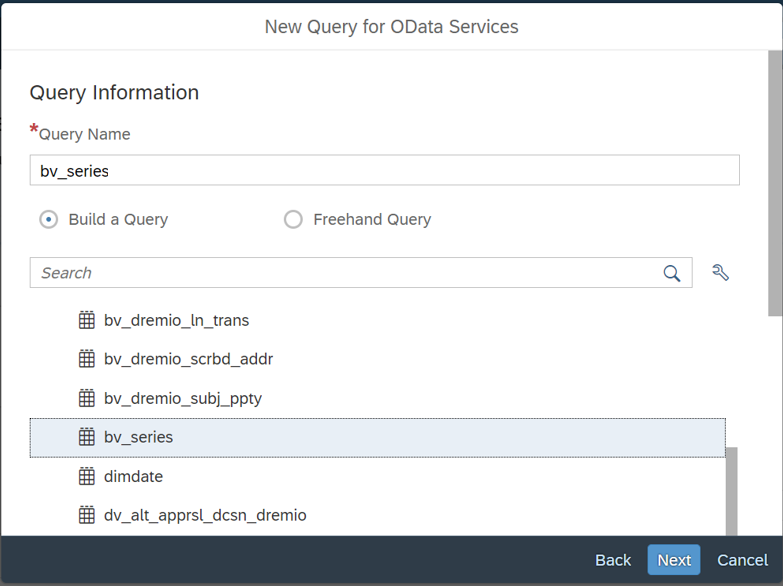The width and height of the screenshot is (783, 586).
Task: Pick the dv_alt_apprsl_dcsn_dremio table entry
Action: (x=378, y=515)
